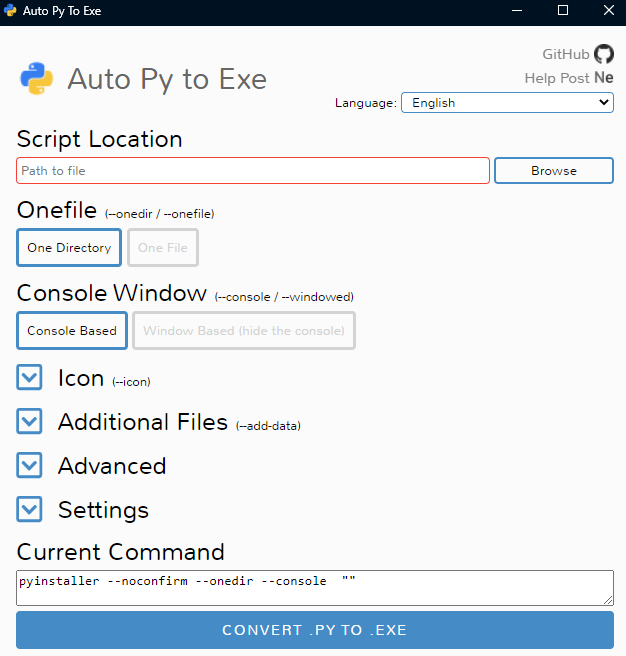This screenshot has width=626, height=656.
Task: Click the (--onedir / --onefile) hint text
Action: tap(159, 214)
